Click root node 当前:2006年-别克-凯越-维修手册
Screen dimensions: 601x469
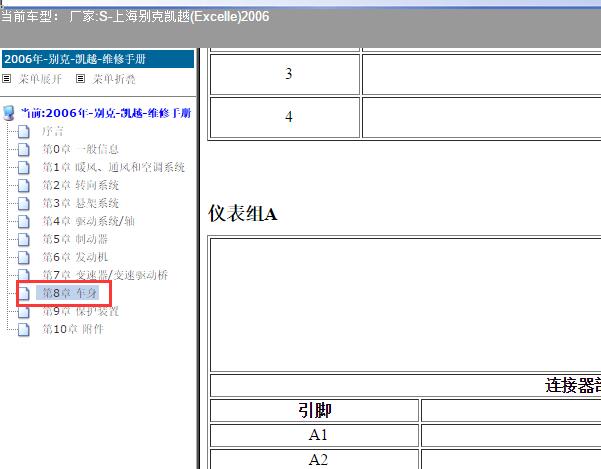[106, 113]
